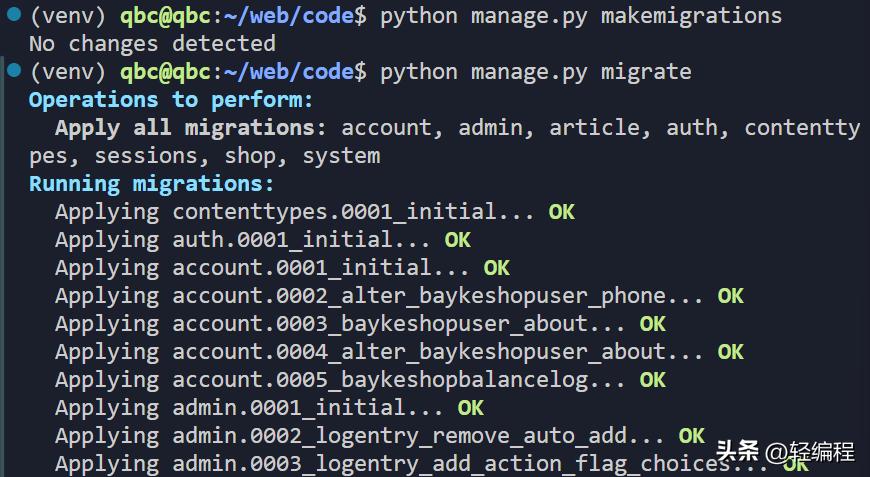Click the "Running migrations:" heading
The image size is (870, 477).
click(x=151, y=184)
